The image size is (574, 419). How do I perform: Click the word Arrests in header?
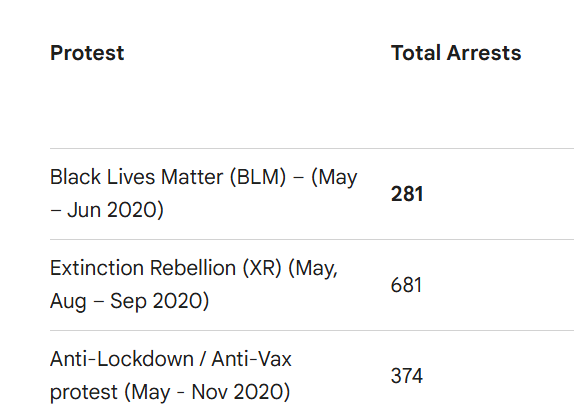[484, 53]
